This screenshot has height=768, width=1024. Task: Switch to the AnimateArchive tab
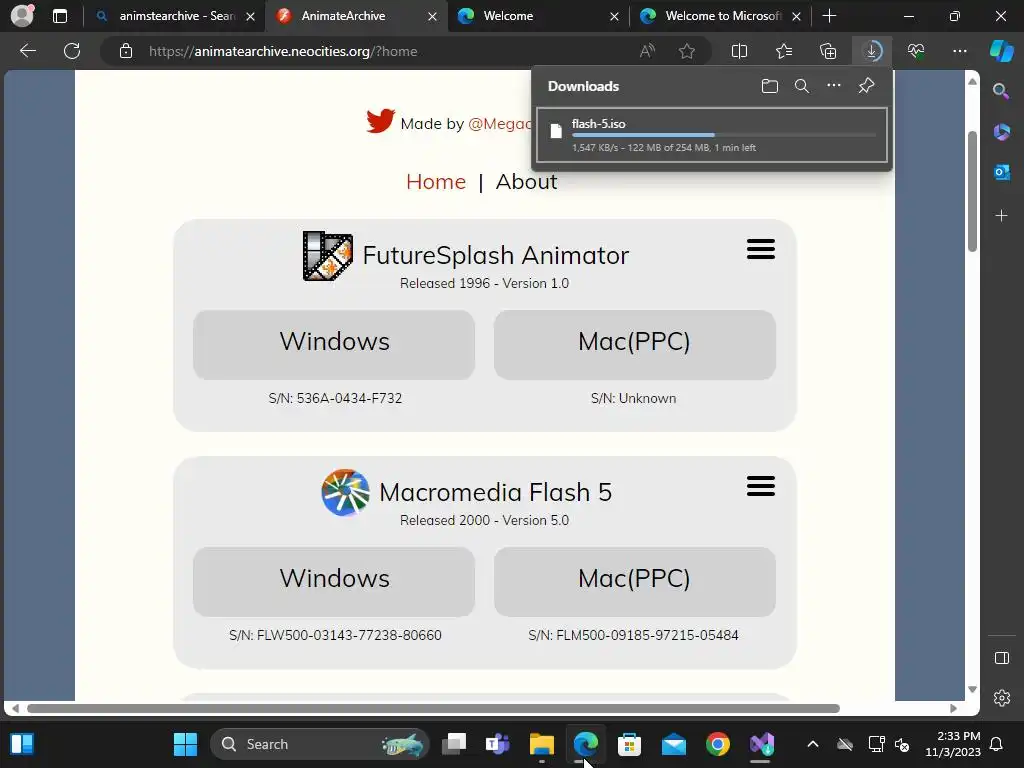pos(356,16)
